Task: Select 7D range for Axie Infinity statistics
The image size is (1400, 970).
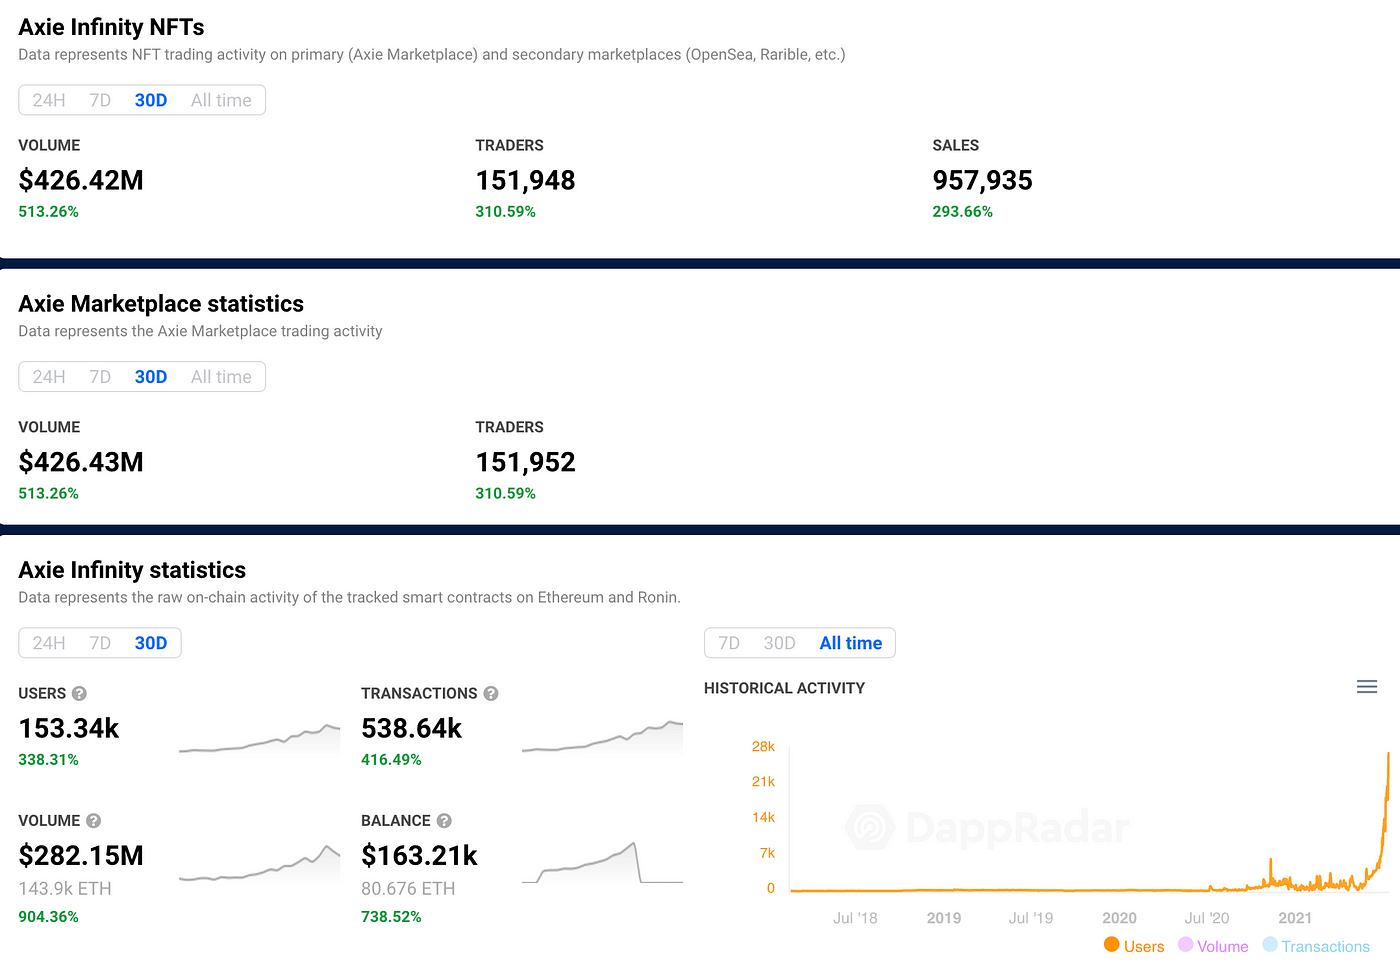Action: 100,643
